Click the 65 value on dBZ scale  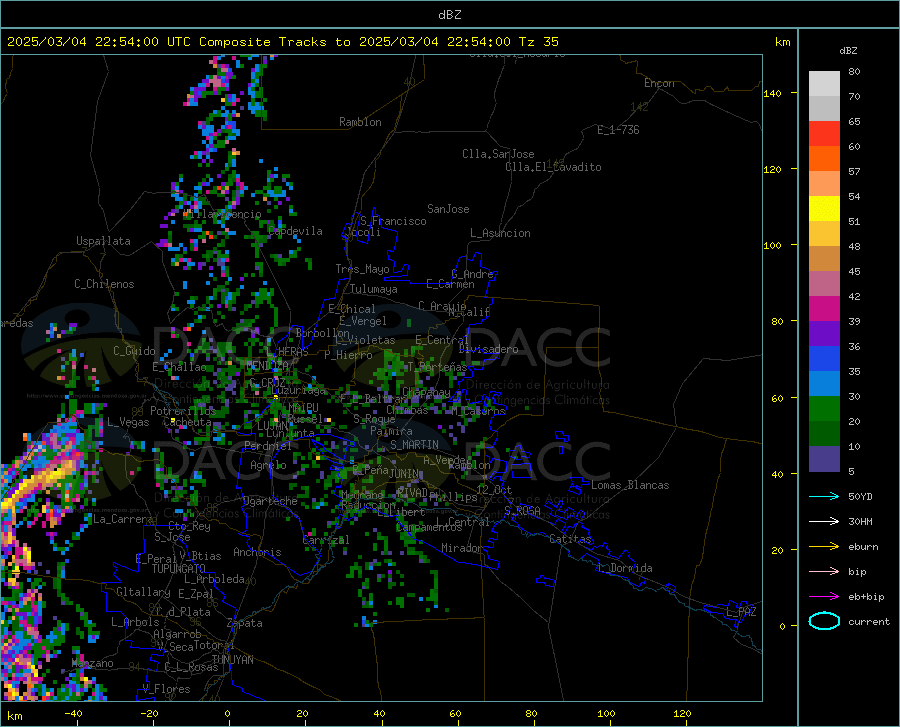pyautogui.click(x=854, y=122)
